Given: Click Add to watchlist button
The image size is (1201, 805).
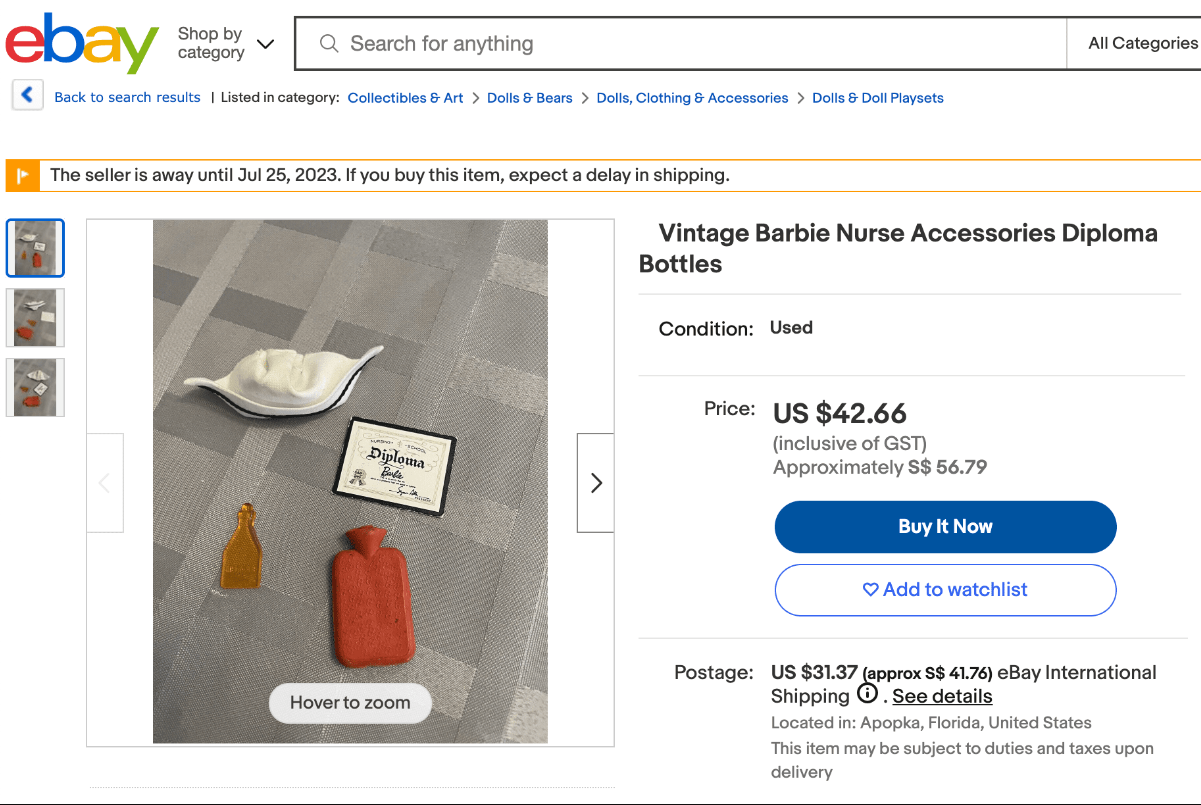Looking at the screenshot, I should pos(945,590).
